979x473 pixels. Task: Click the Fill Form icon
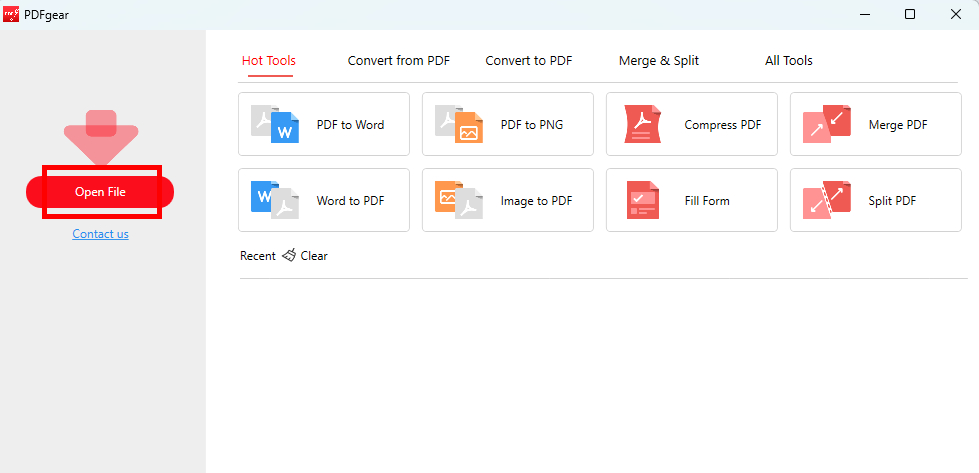click(642, 200)
